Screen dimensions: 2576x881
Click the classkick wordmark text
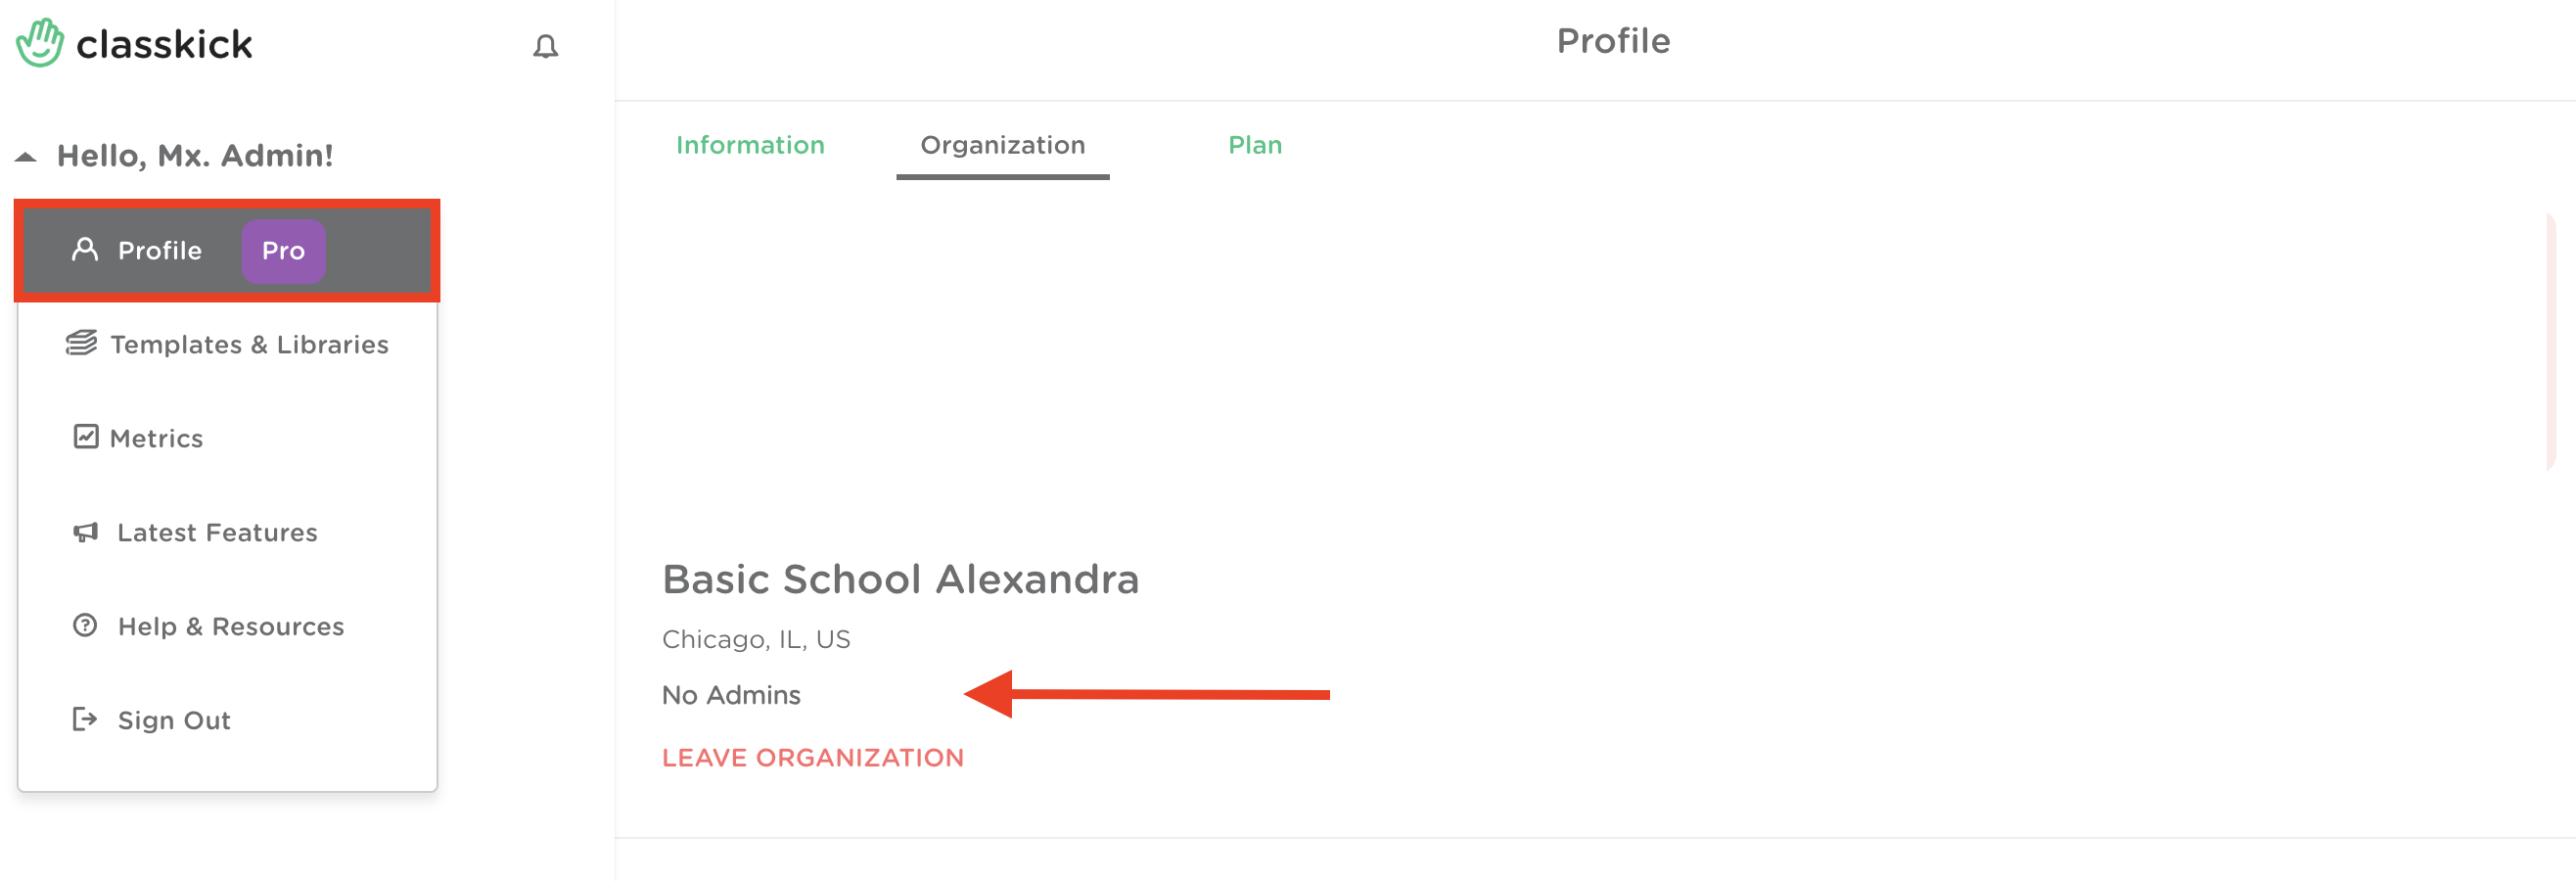click(x=164, y=44)
